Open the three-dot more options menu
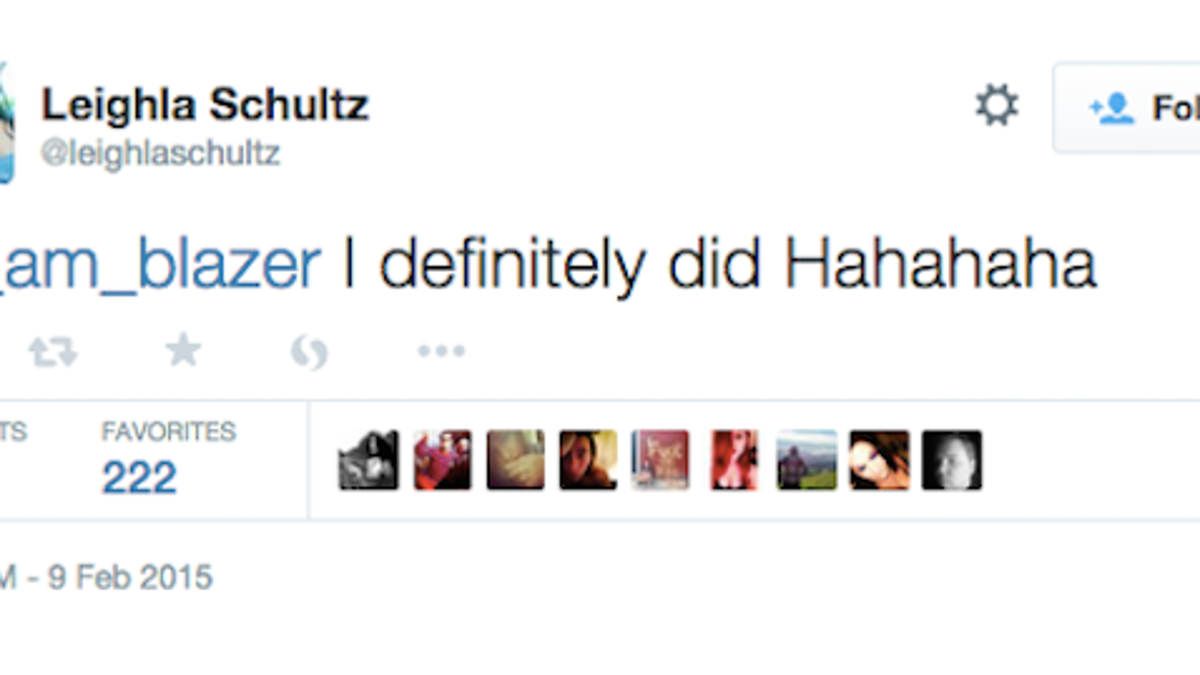The height and width of the screenshot is (675, 1200). tap(441, 351)
